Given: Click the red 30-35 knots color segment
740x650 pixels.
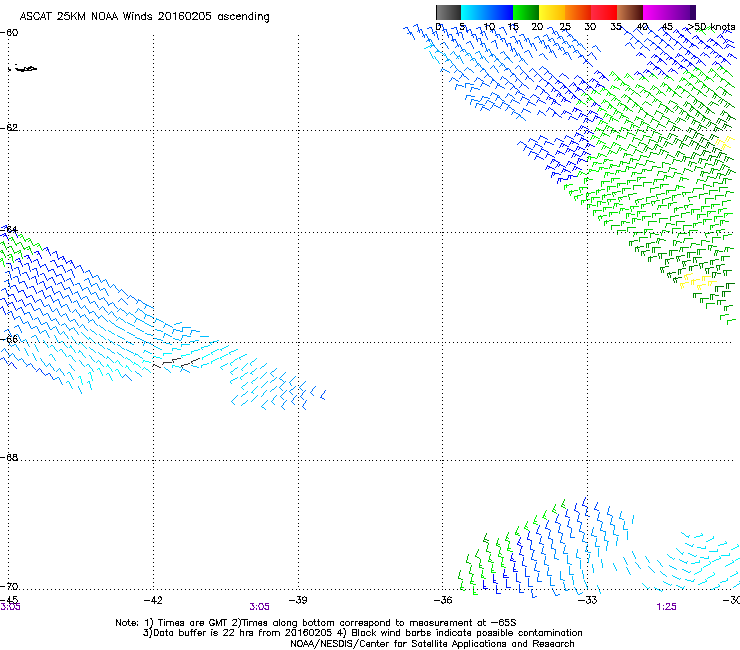Looking at the screenshot, I should 604,12.
